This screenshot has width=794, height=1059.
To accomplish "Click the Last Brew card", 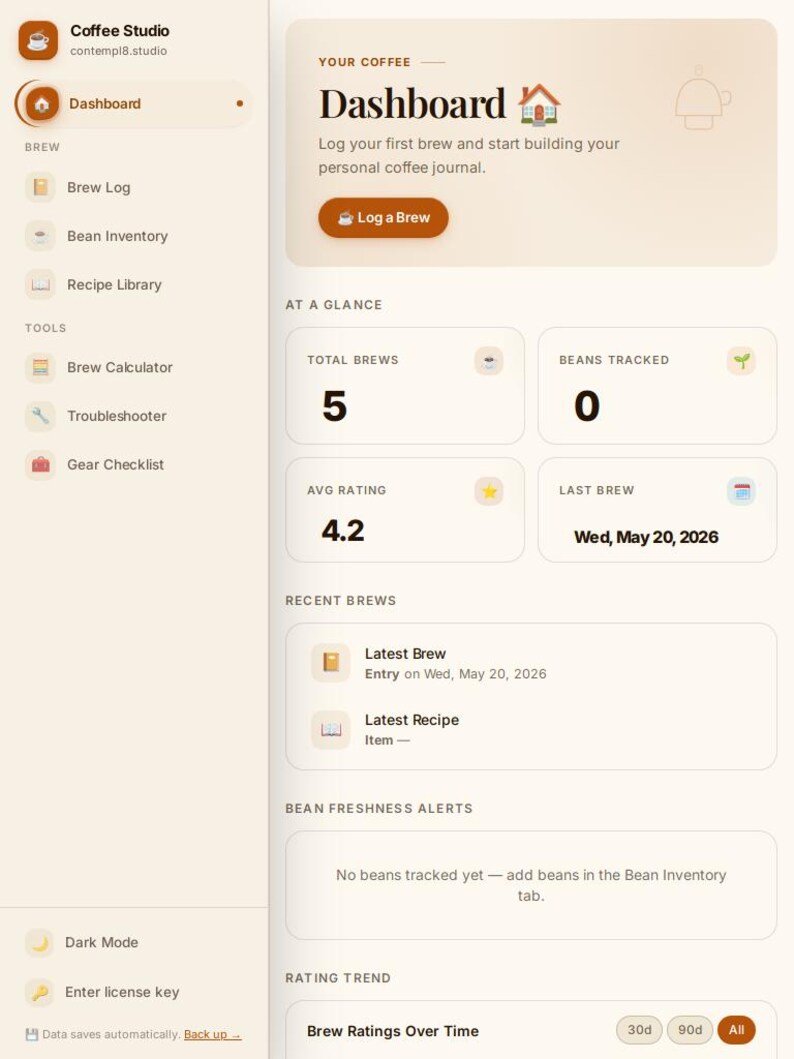I will coord(658,510).
